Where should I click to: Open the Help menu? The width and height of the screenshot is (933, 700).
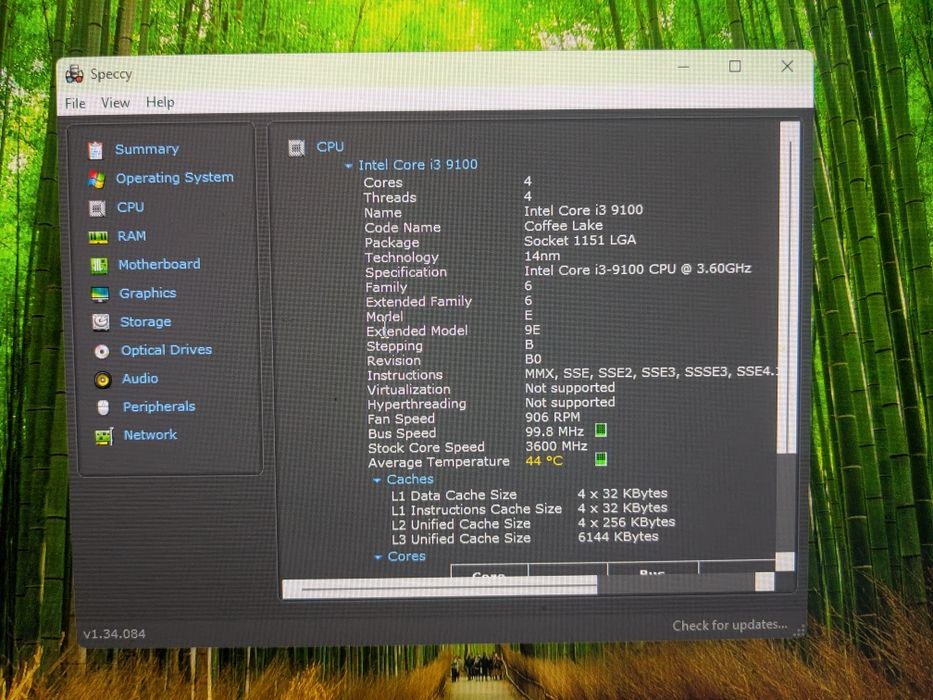click(160, 102)
